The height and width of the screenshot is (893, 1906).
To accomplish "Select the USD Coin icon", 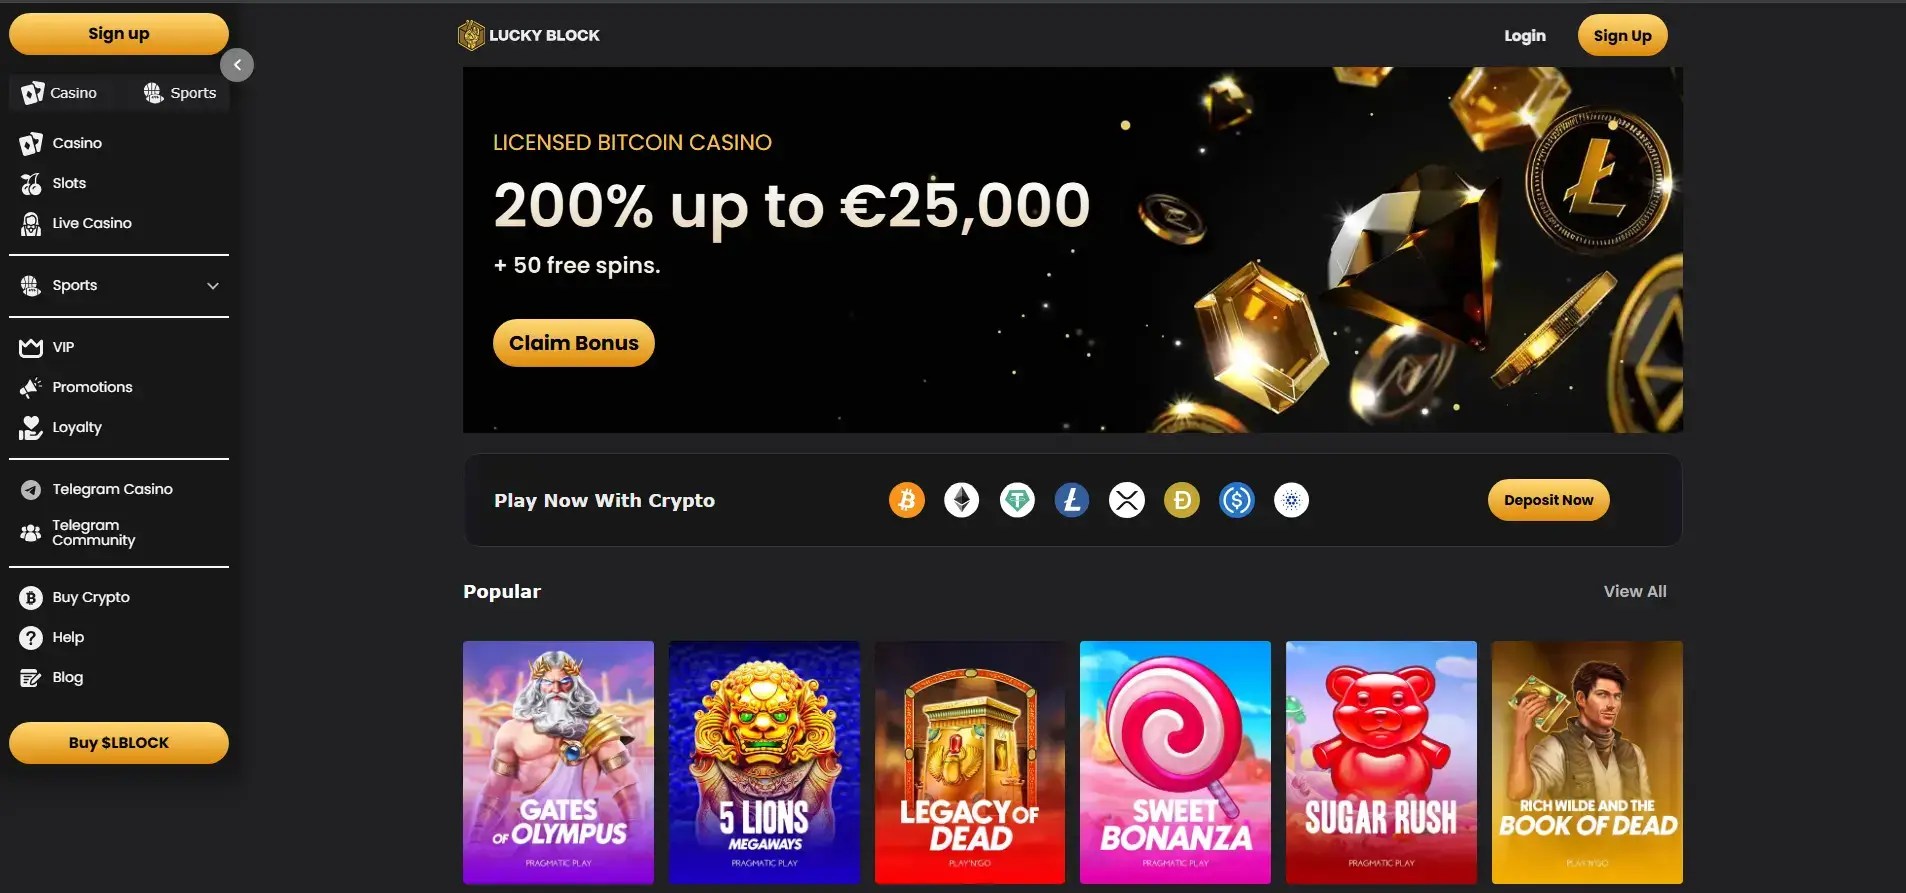I will pos(1237,500).
